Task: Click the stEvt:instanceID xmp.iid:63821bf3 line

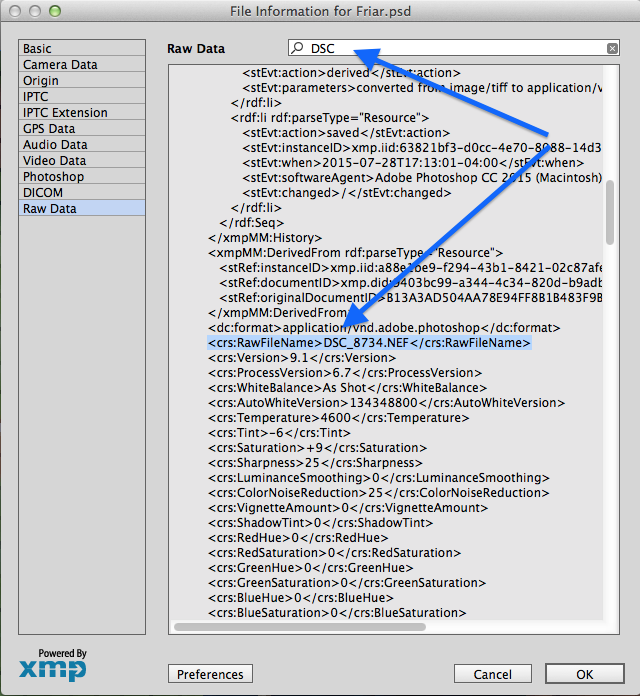Action: point(422,148)
